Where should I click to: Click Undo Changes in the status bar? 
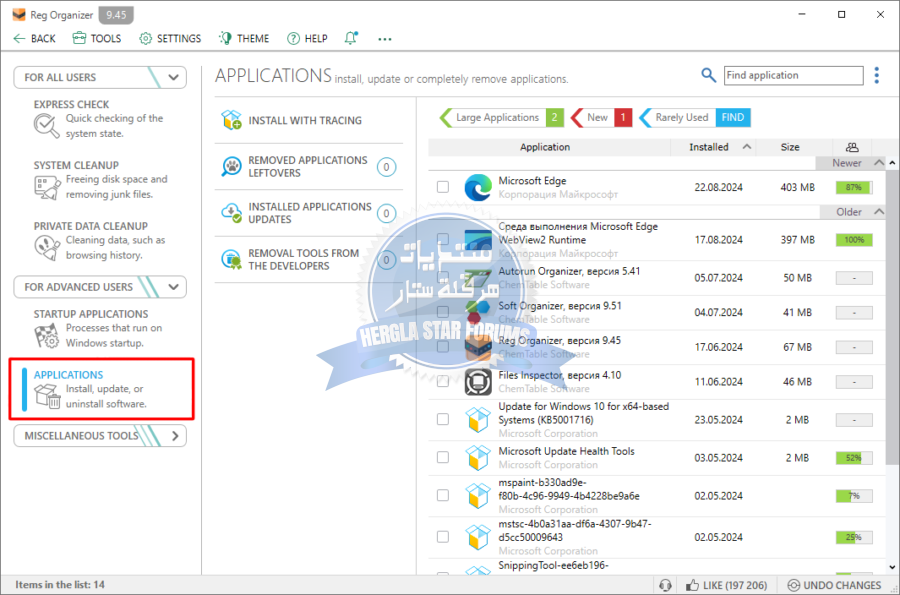click(x=835, y=585)
